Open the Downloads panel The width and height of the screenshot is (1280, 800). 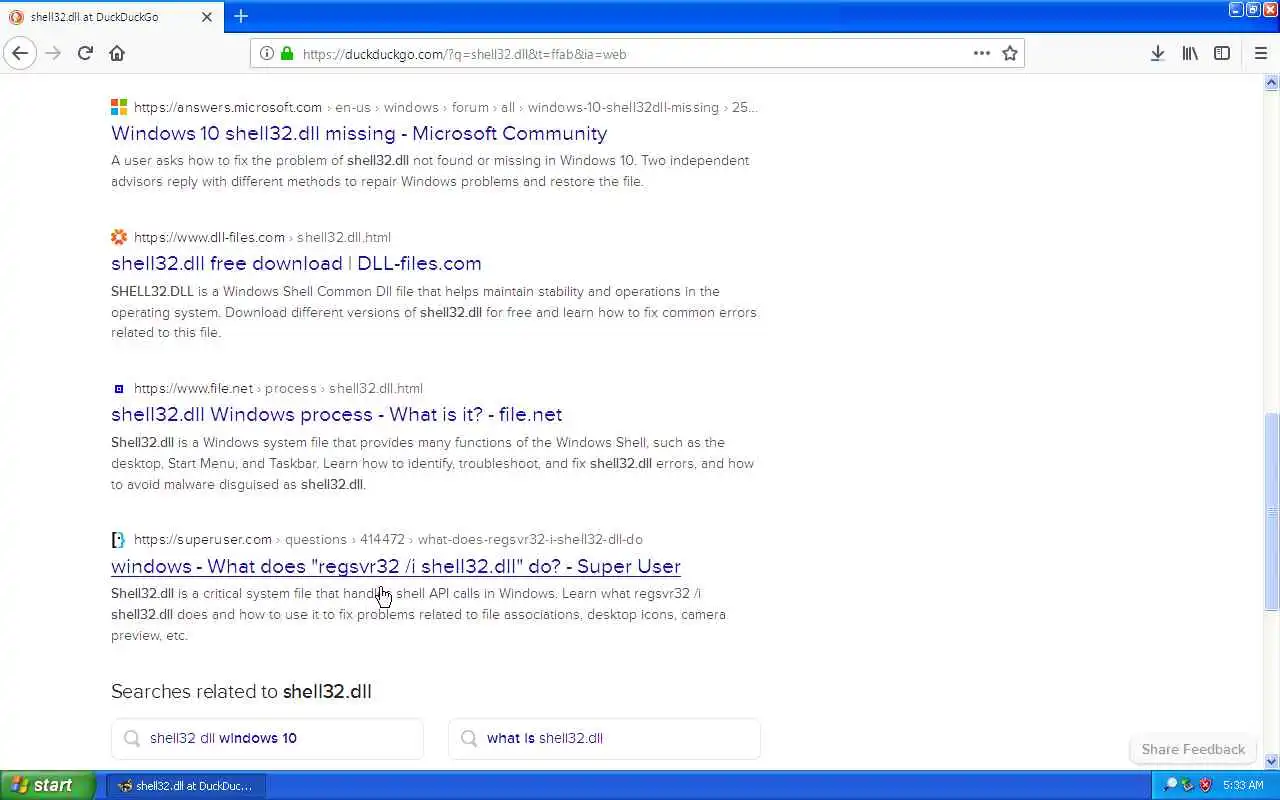click(1157, 53)
